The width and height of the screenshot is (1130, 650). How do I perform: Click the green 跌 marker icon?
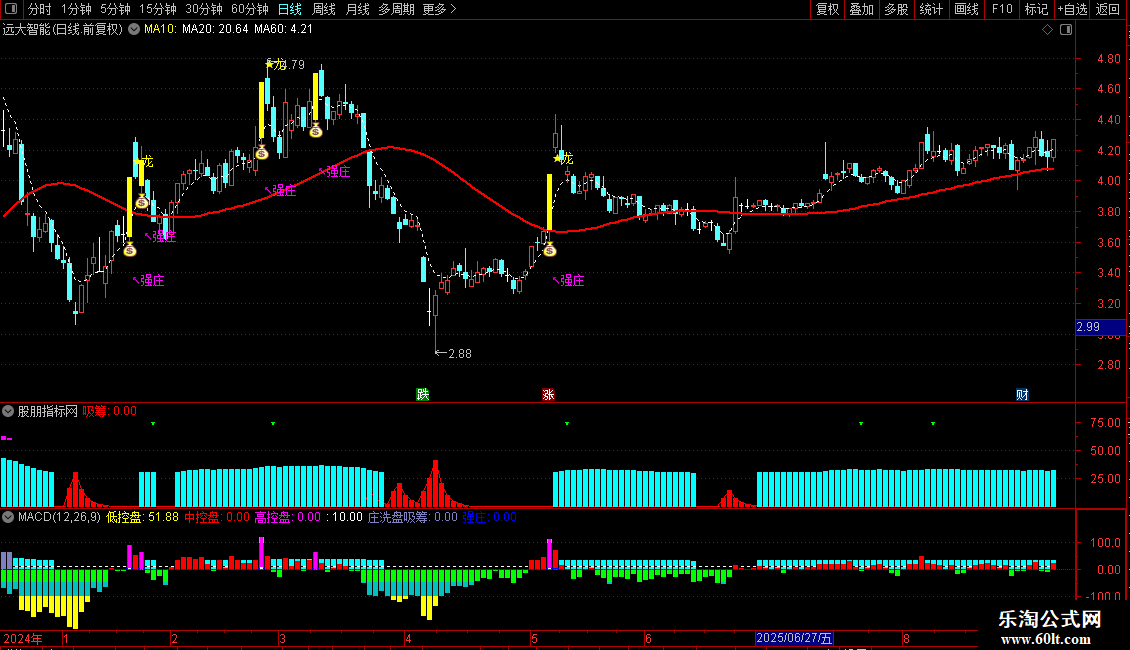click(x=423, y=394)
